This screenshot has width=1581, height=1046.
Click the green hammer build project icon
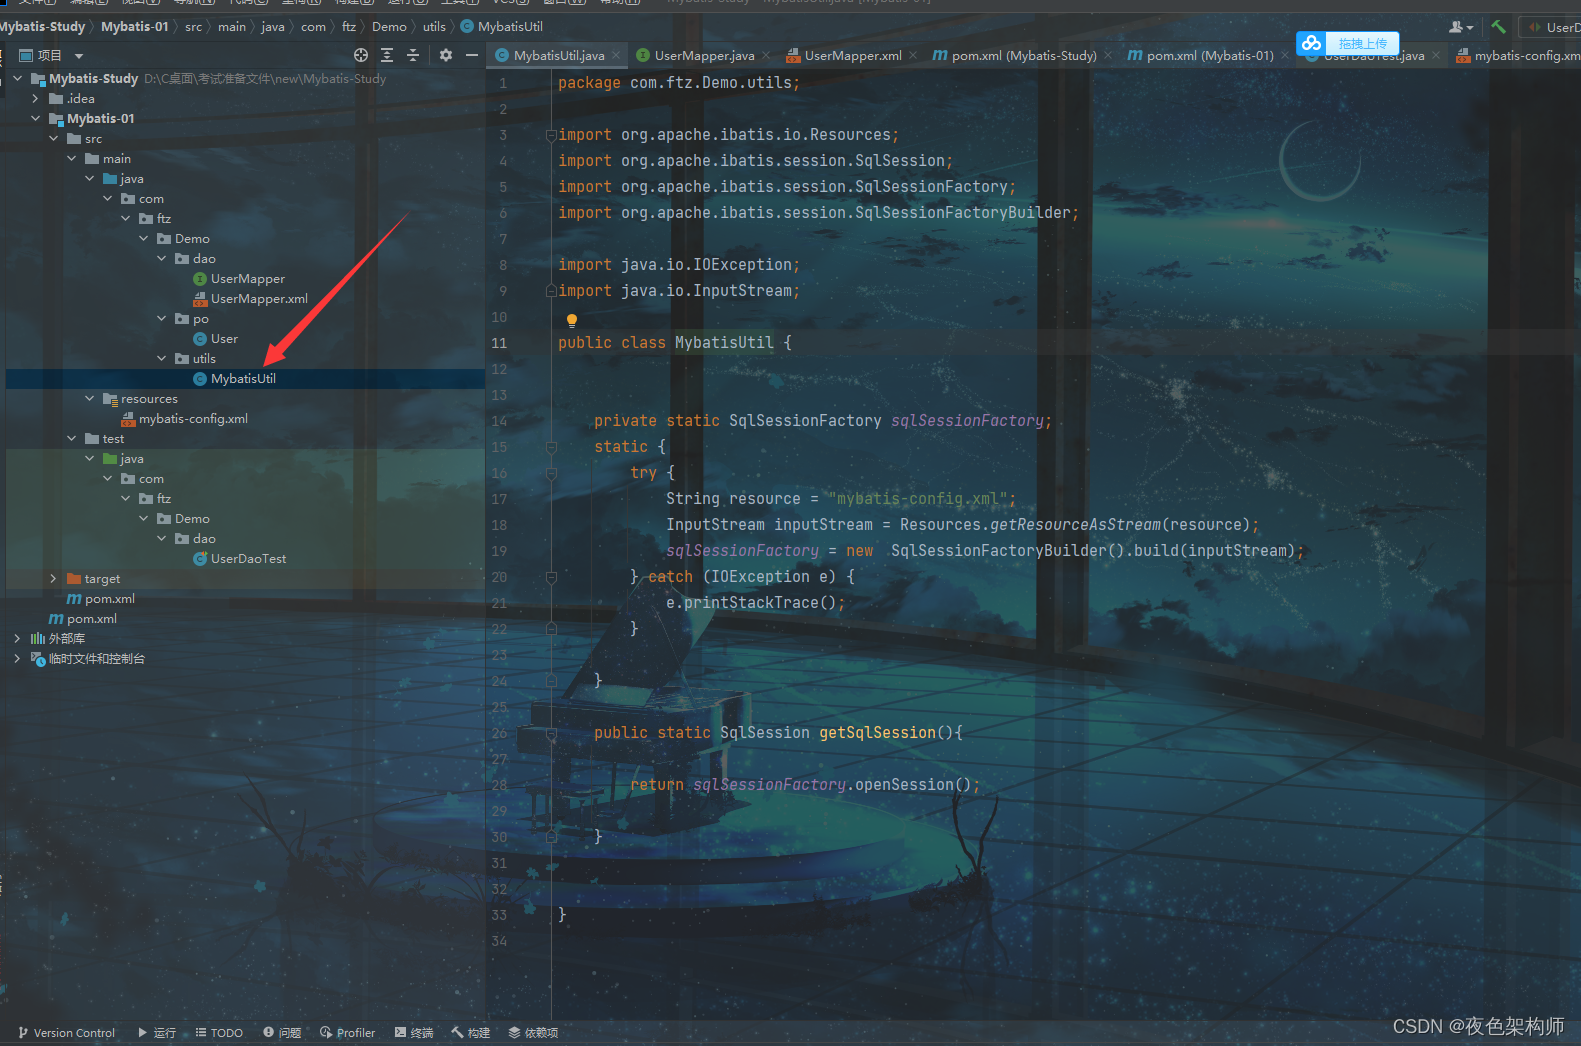(x=1498, y=27)
